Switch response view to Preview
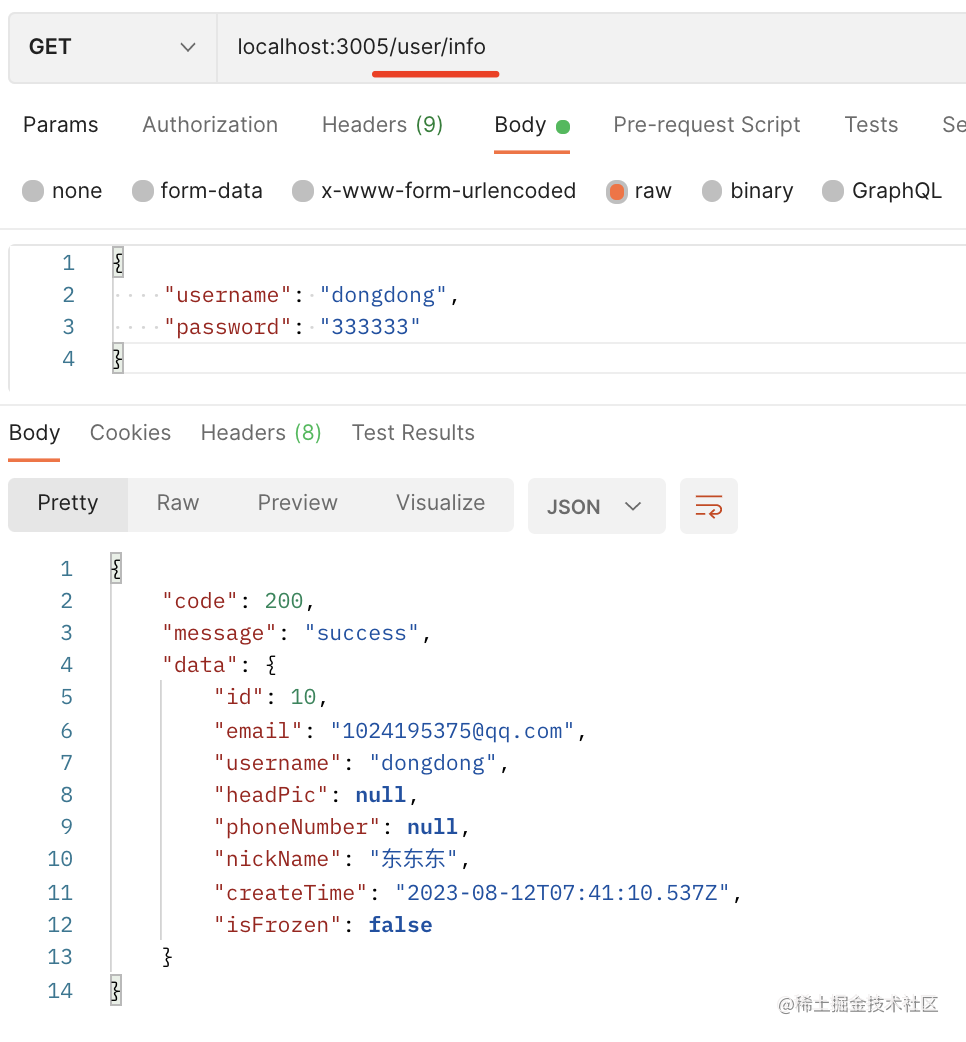This screenshot has width=966, height=1042. click(297, 503)
